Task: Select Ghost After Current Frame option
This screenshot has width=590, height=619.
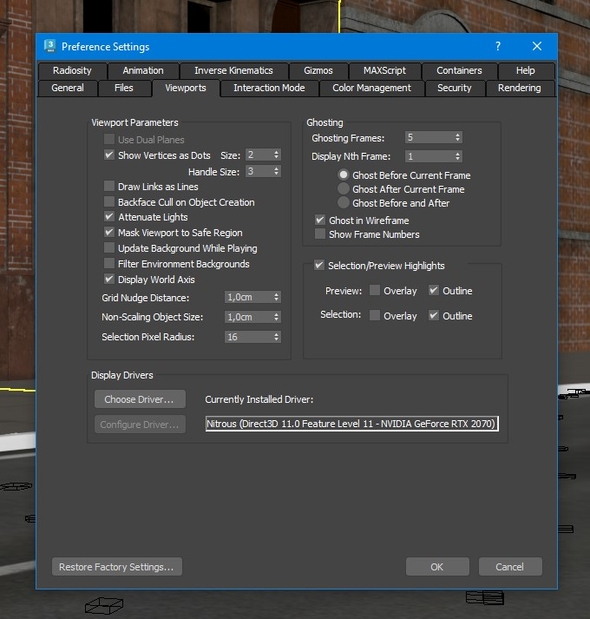Action: pyautogui.click(x=343, y=189)
